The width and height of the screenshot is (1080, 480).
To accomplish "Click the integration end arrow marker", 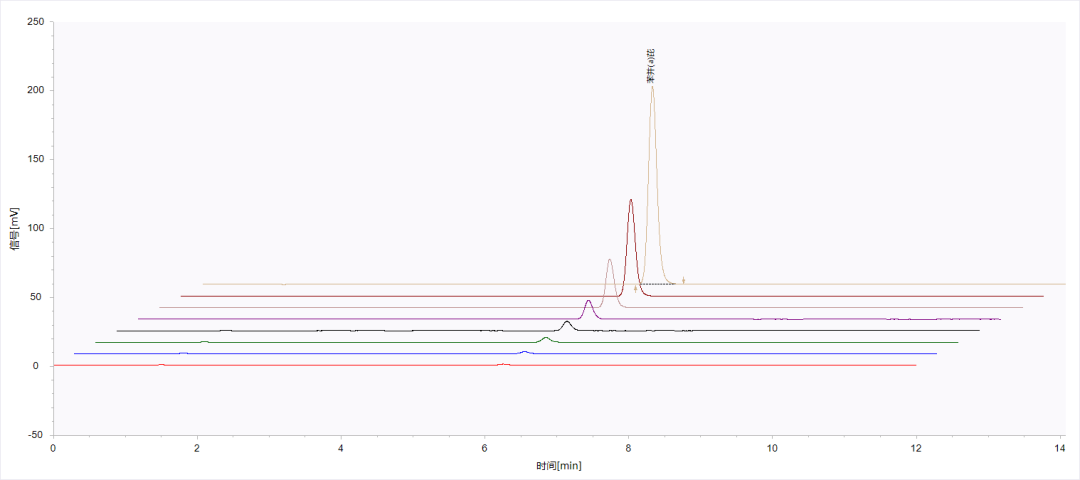I will 683,280.
